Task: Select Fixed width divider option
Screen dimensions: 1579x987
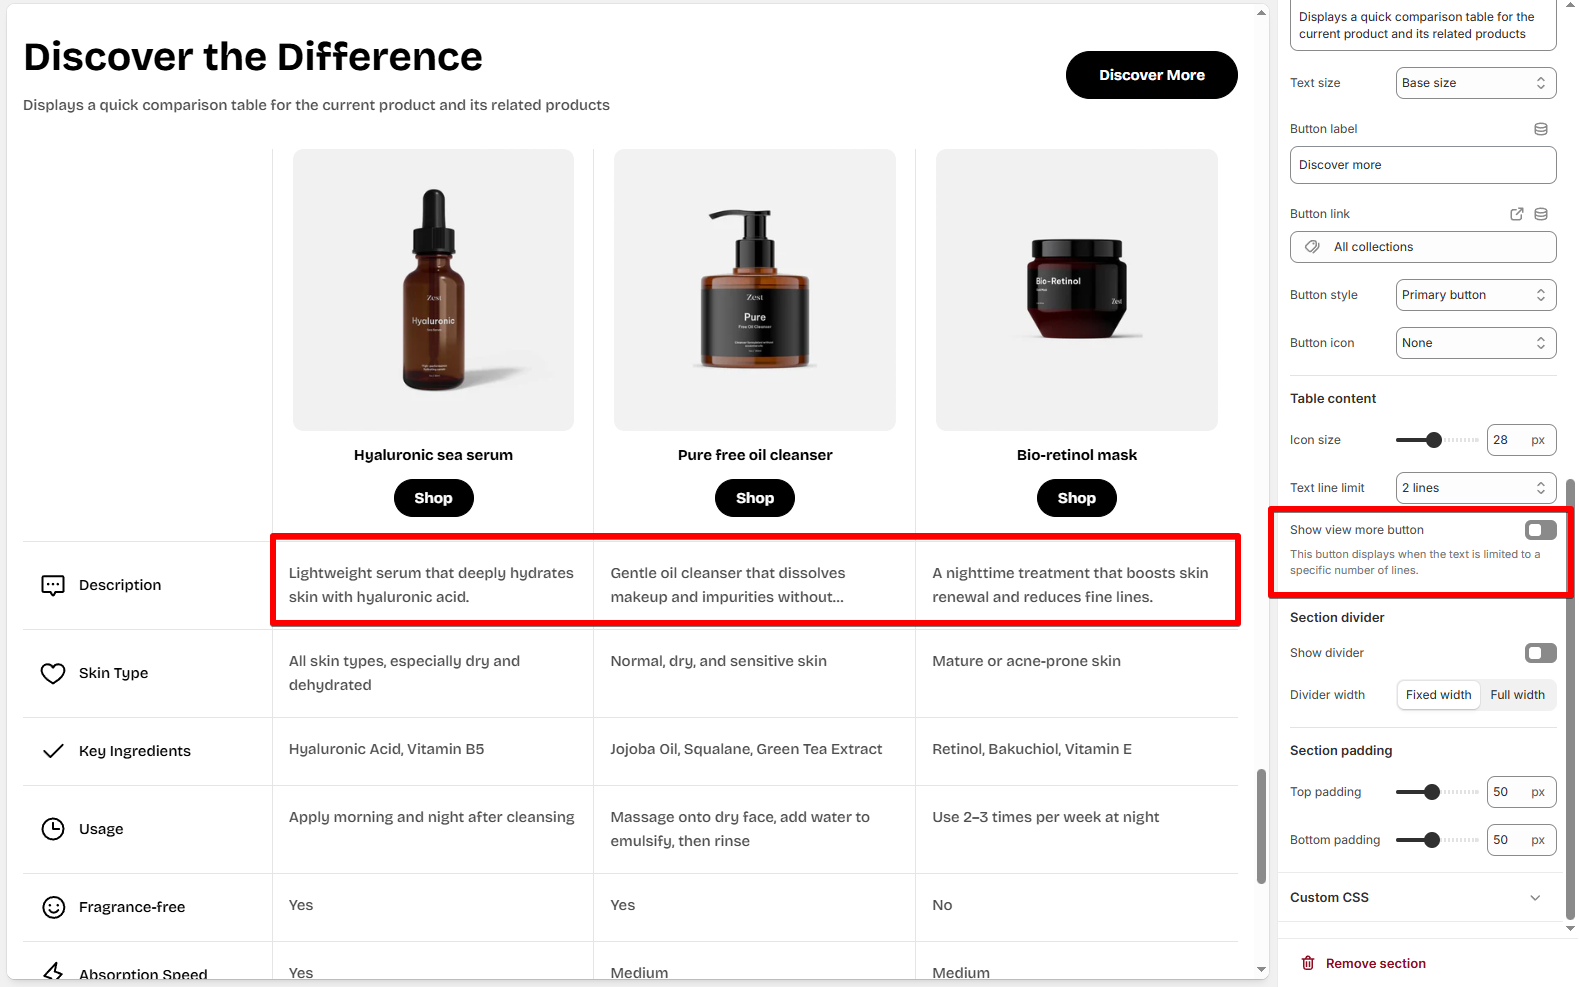Action: coord(1438,695)
